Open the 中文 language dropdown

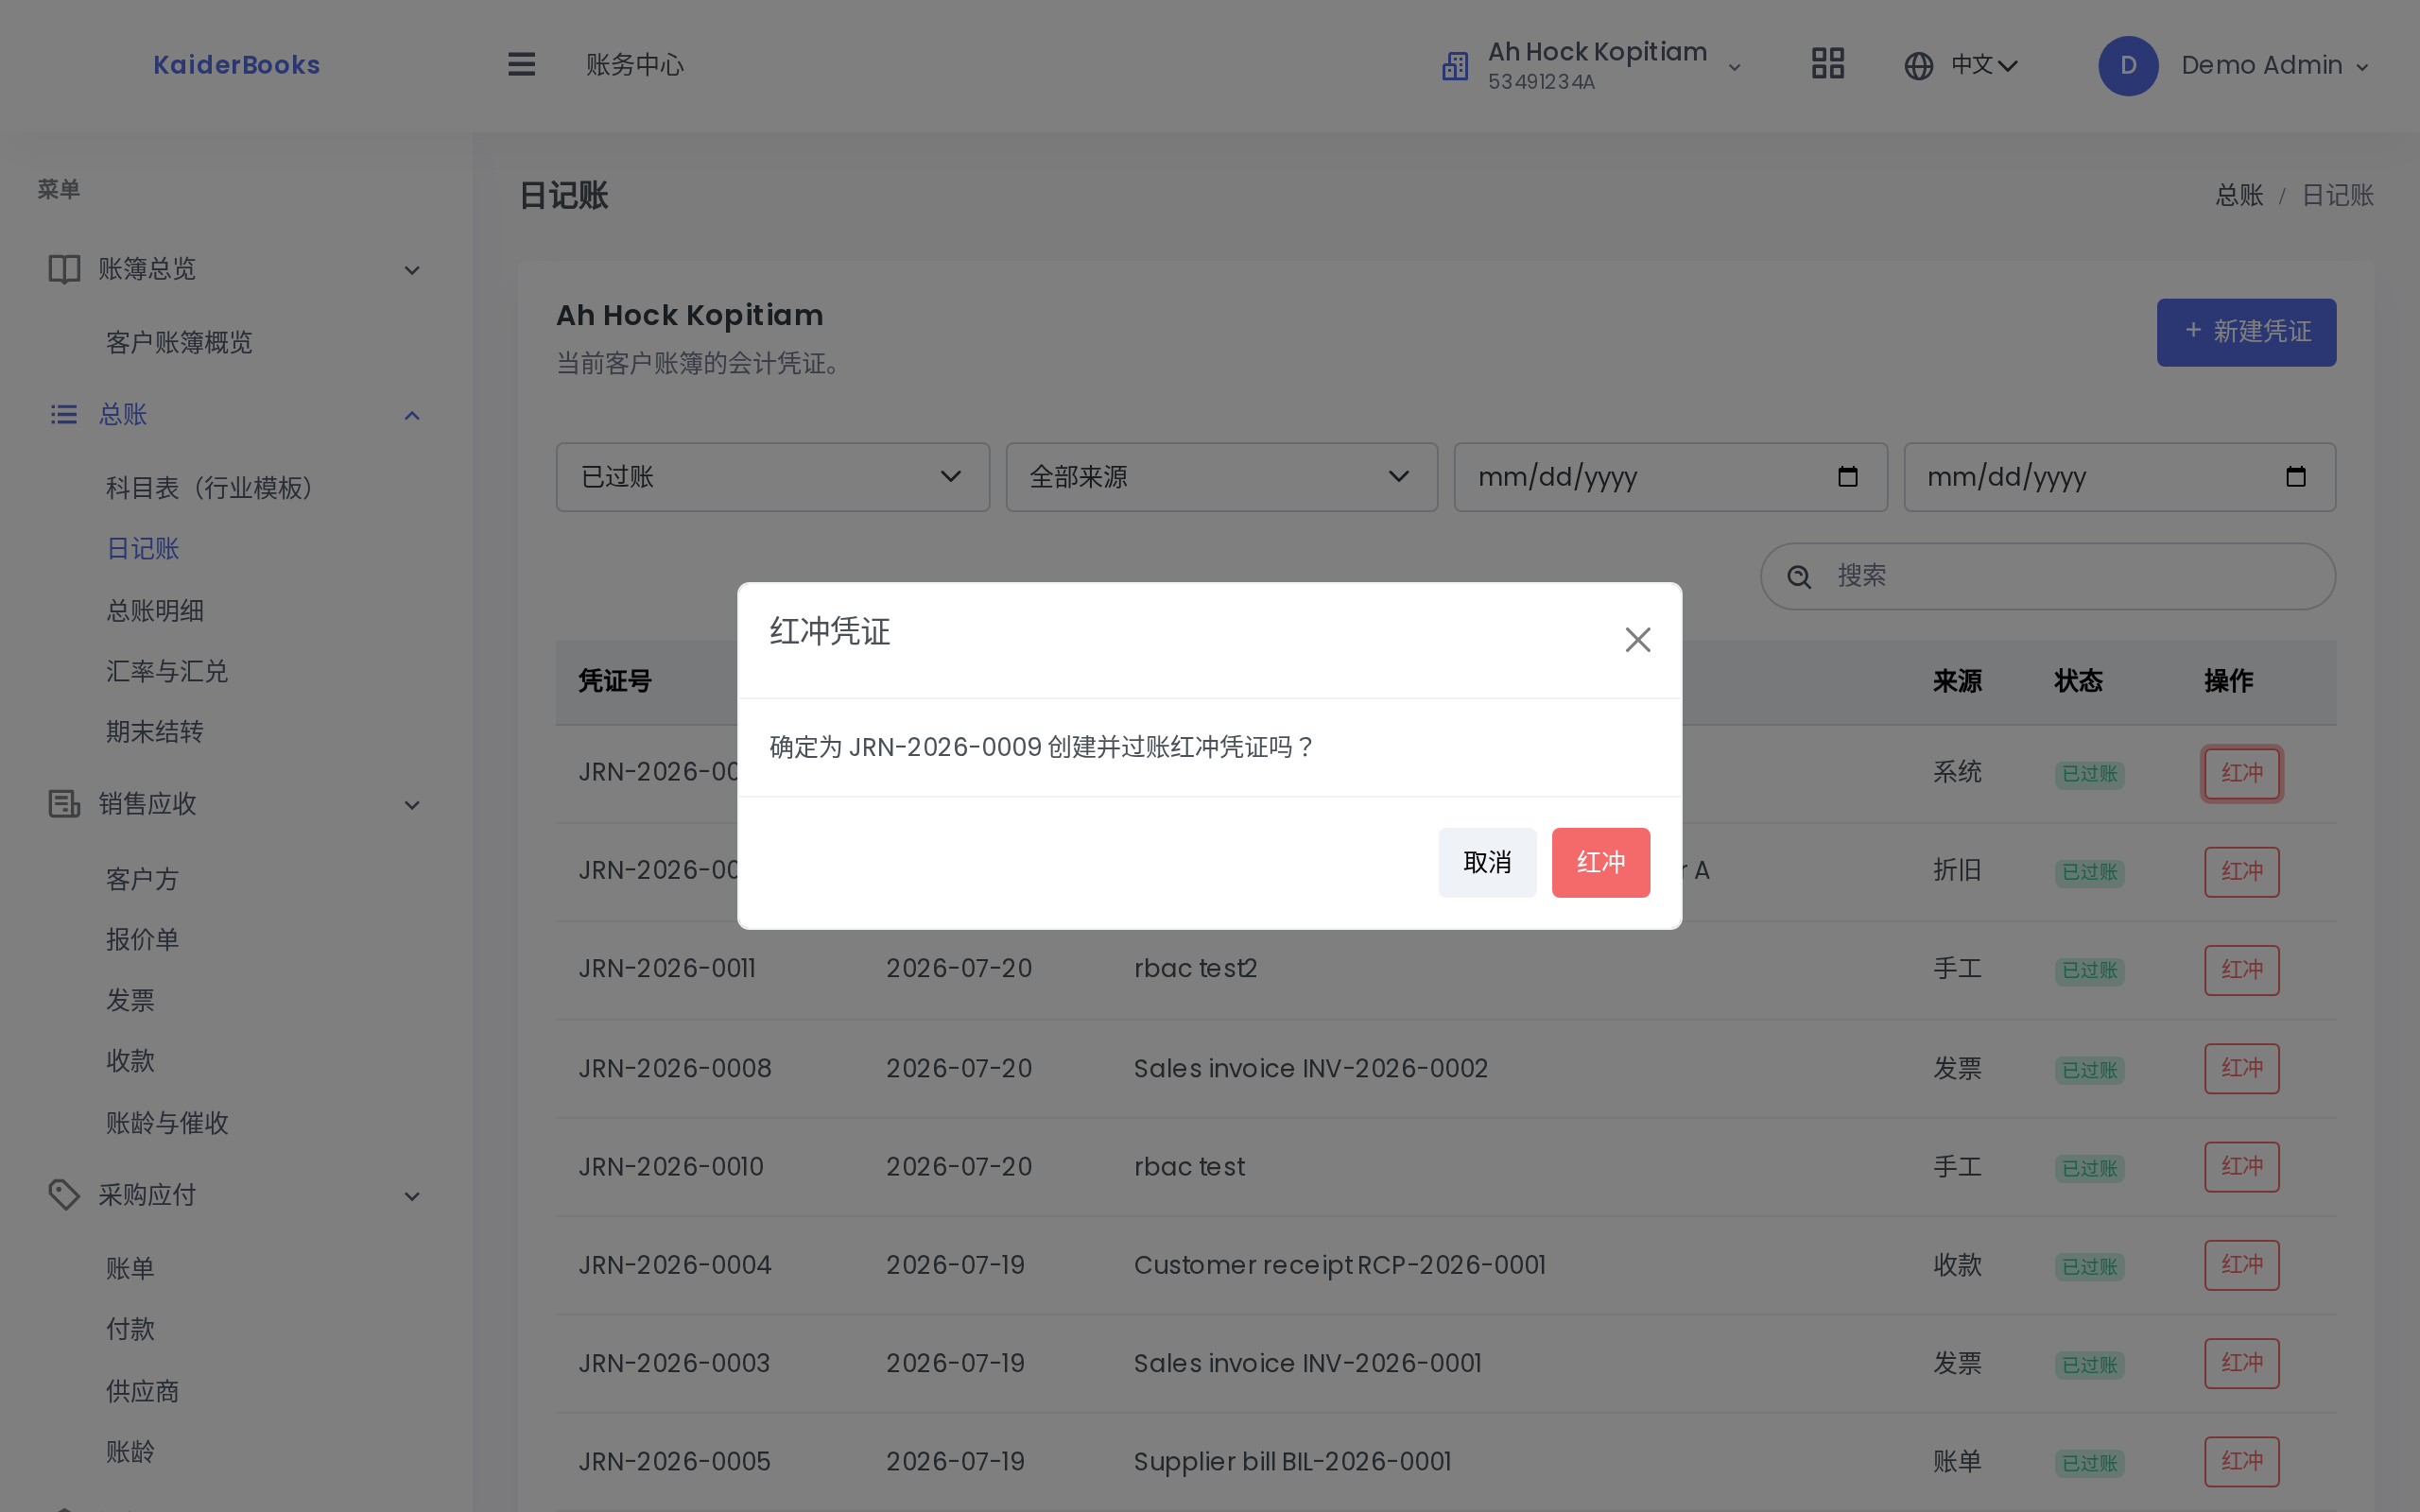point(1984,65)
